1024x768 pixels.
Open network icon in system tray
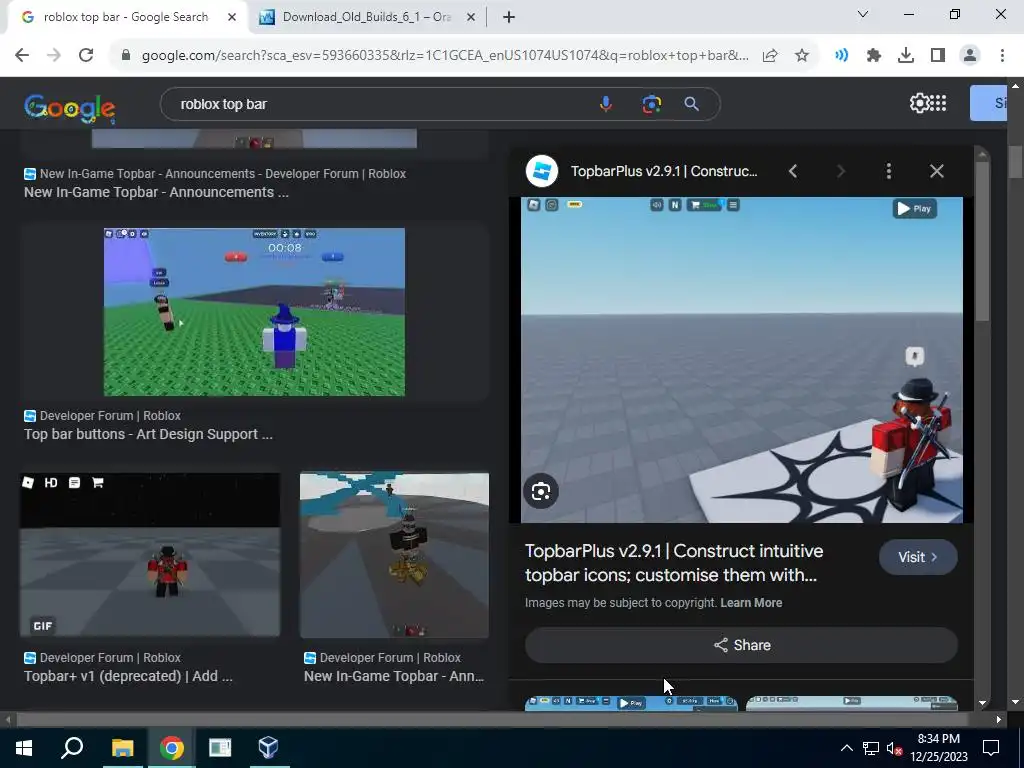pos(871,748)
